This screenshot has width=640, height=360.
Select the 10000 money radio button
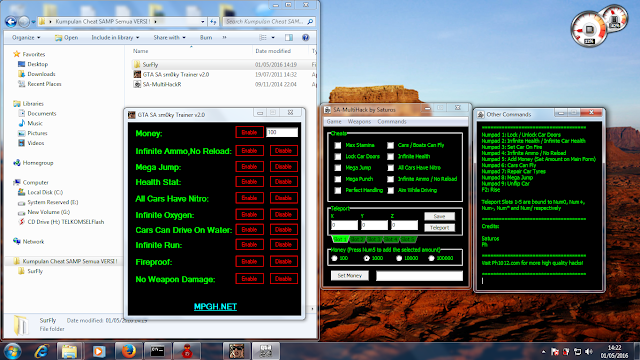pyautogui.click(x=399, y=258)
